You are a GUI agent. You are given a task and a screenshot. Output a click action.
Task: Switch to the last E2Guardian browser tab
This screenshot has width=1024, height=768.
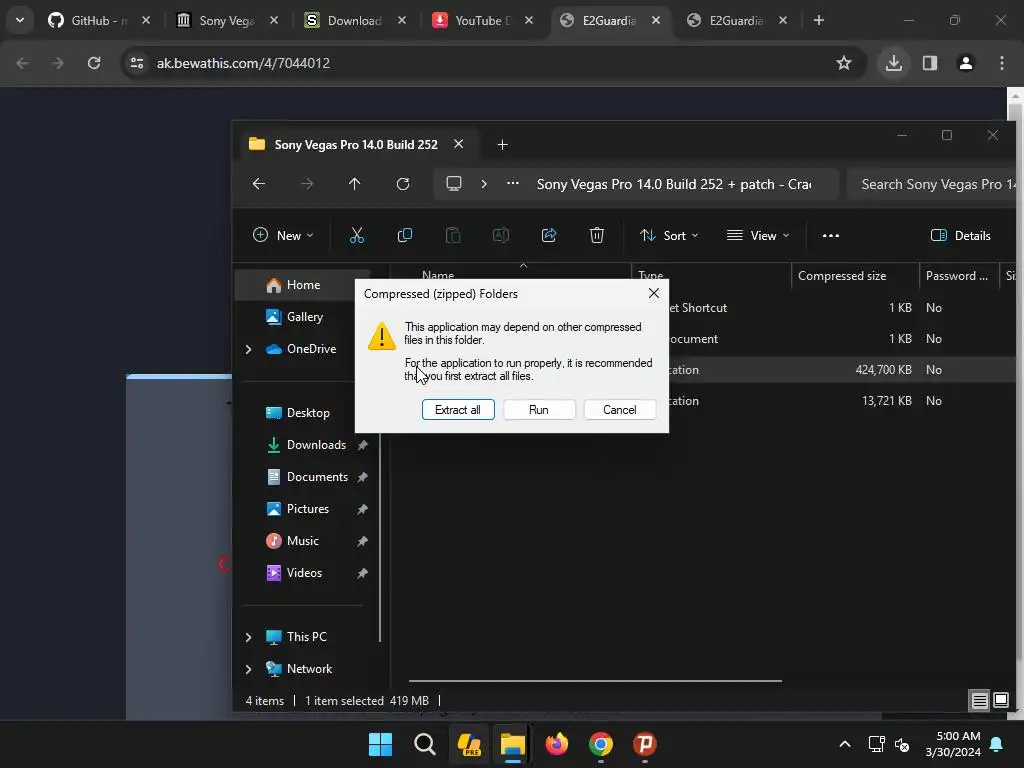[737, 20]
